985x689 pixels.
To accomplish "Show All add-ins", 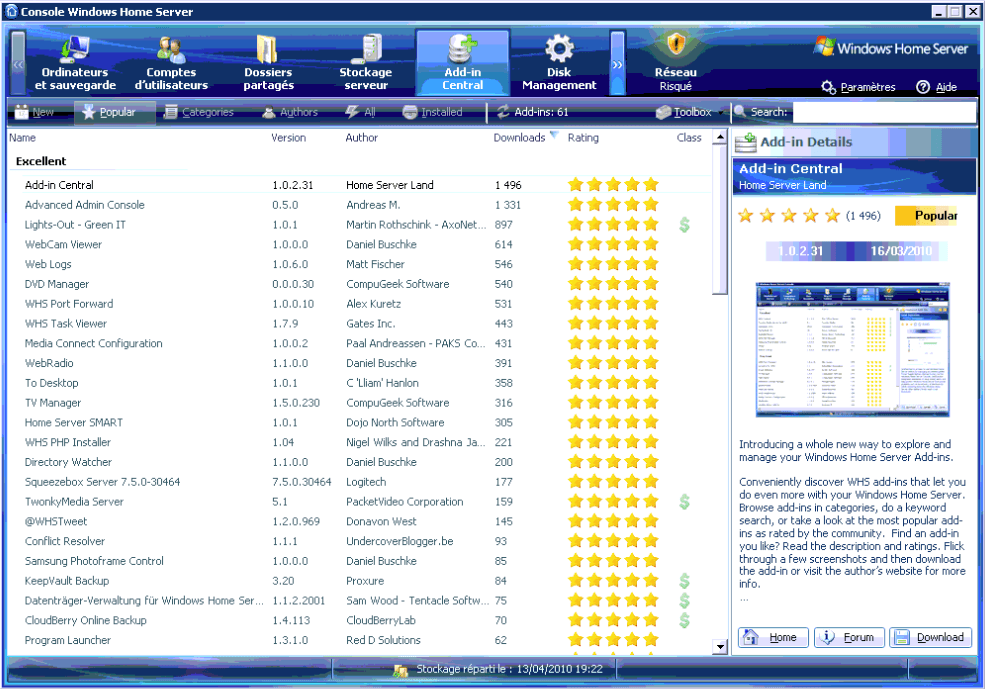I will tap(361, 112).
